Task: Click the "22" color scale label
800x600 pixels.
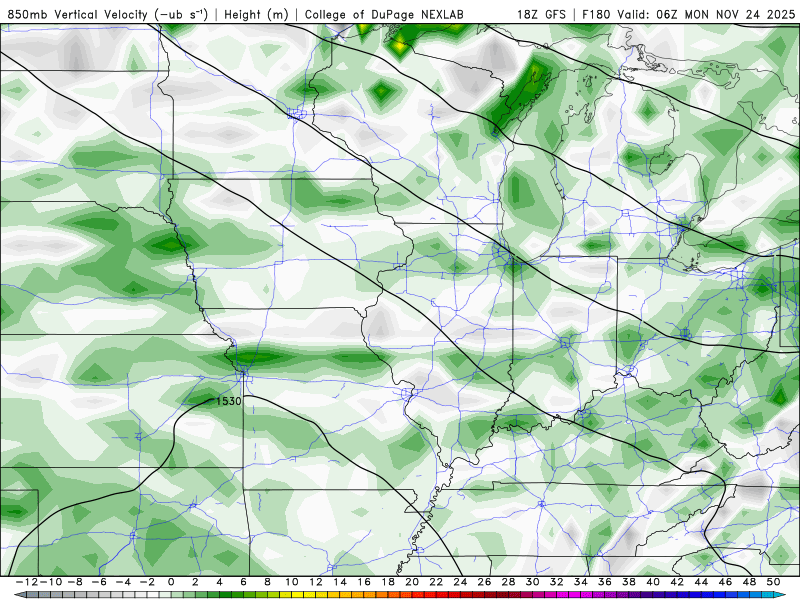Action: point(436,582)
